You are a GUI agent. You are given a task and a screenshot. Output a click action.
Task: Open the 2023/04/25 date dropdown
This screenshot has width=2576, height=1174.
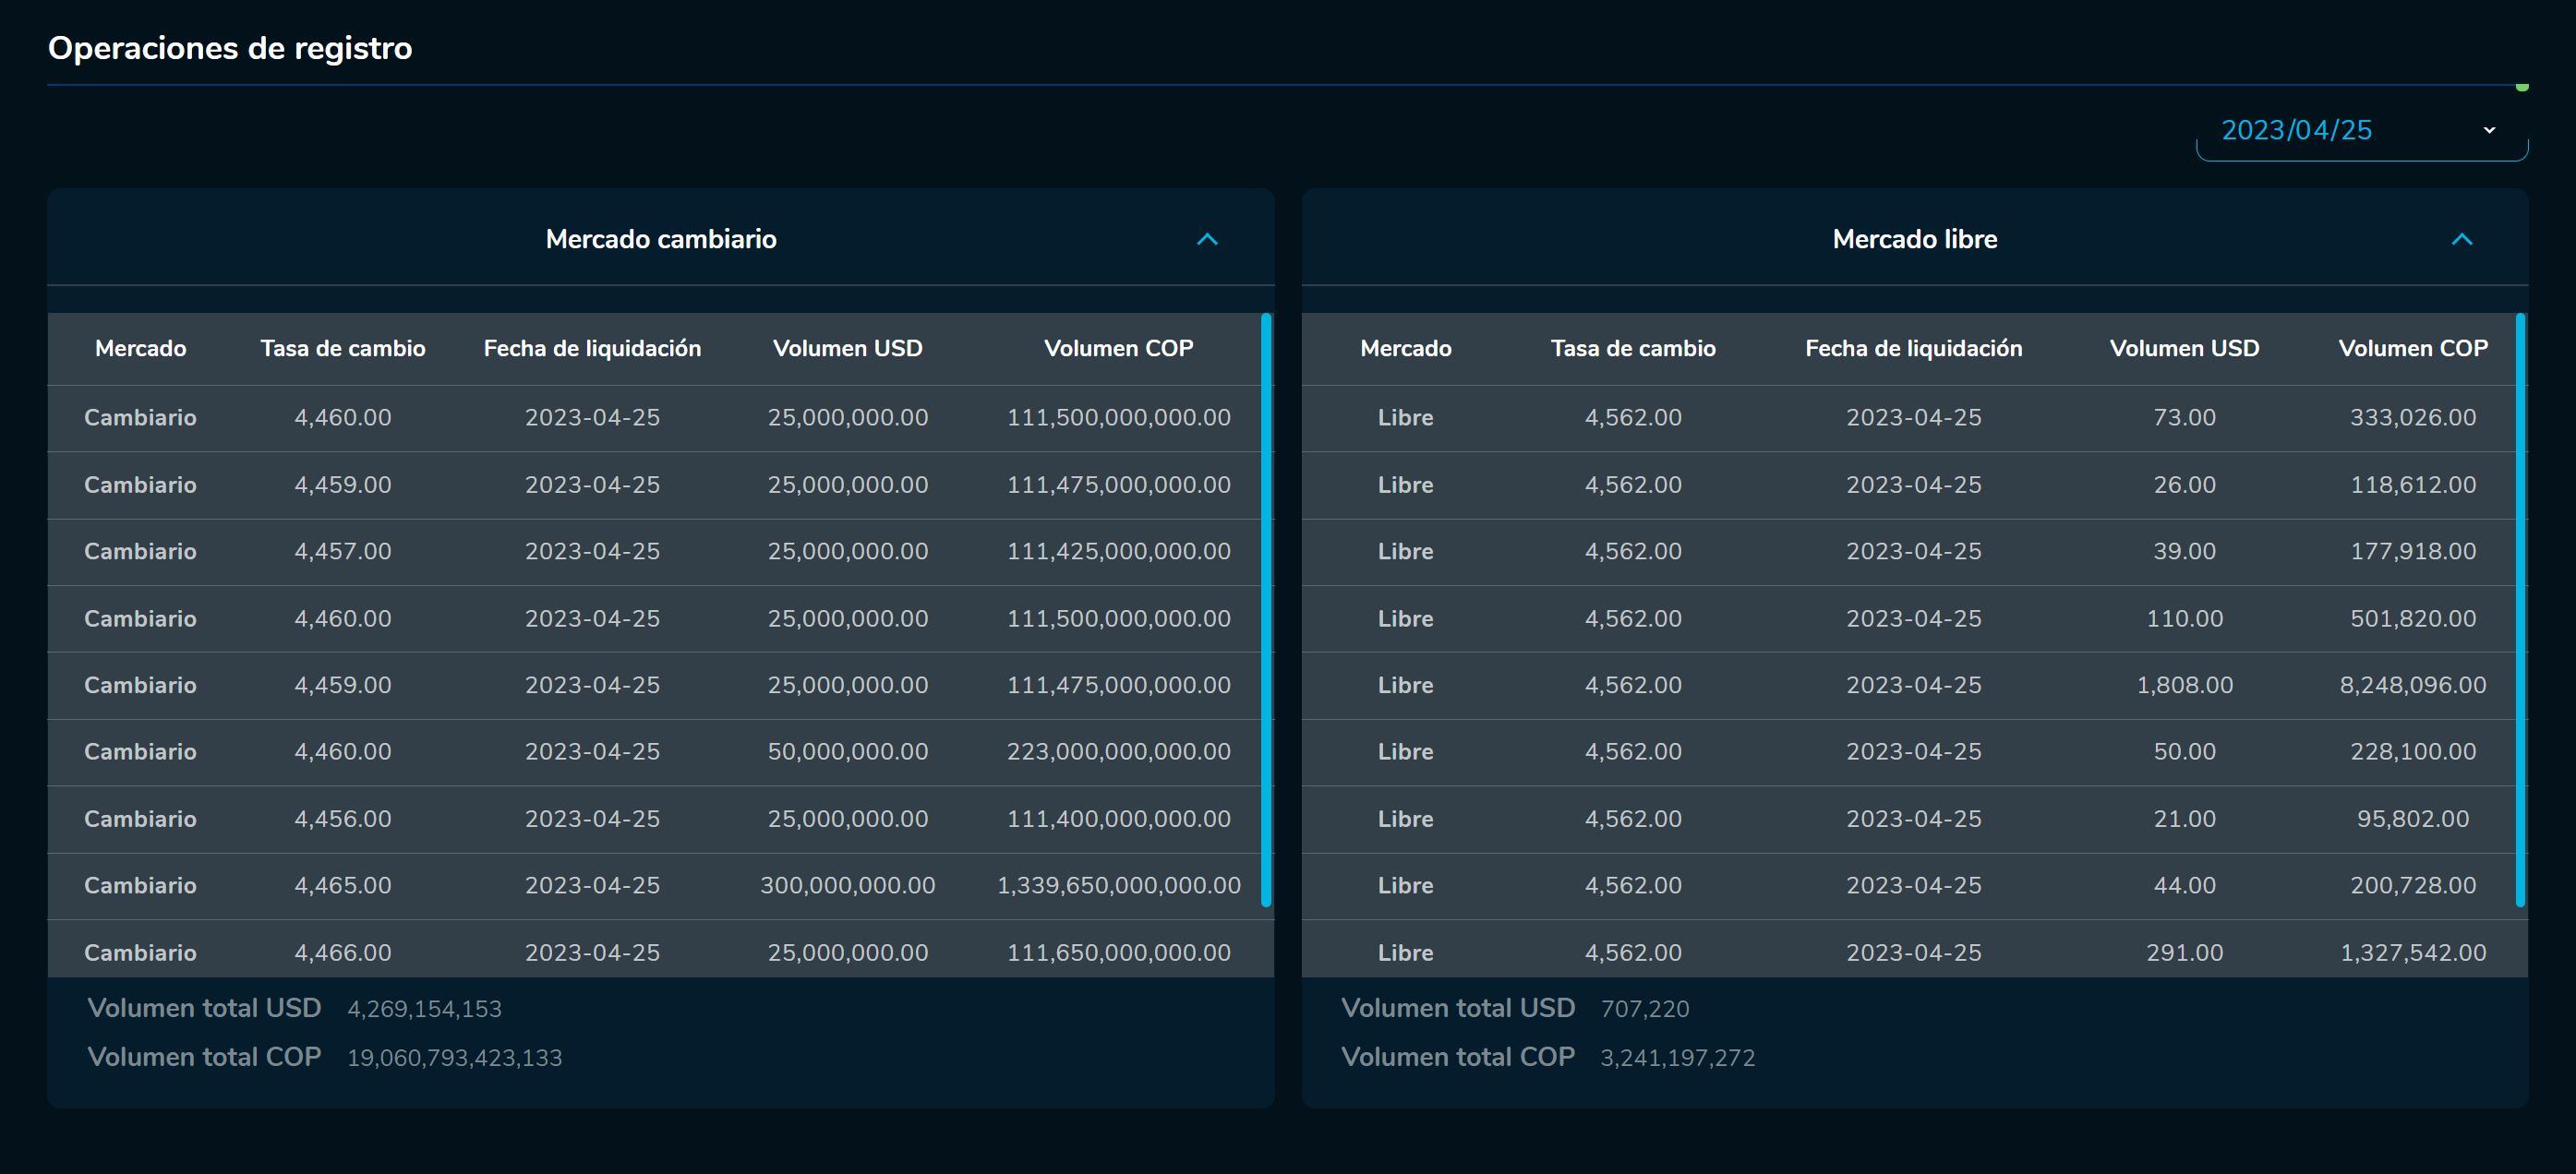2296,131
